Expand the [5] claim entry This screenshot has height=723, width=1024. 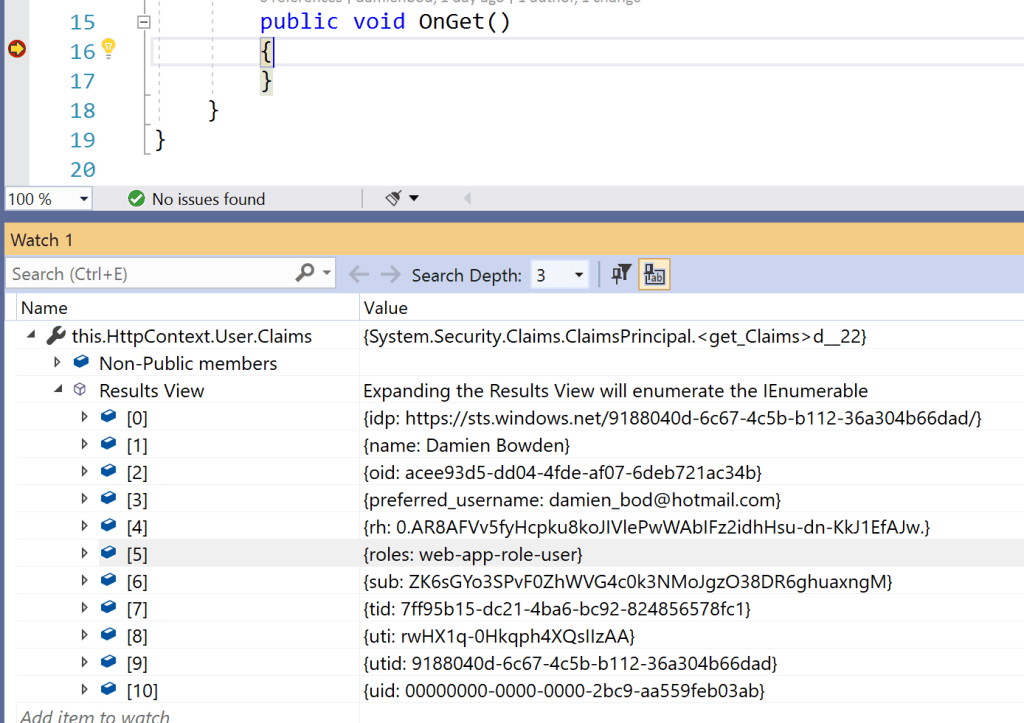[x=84, y=553]
